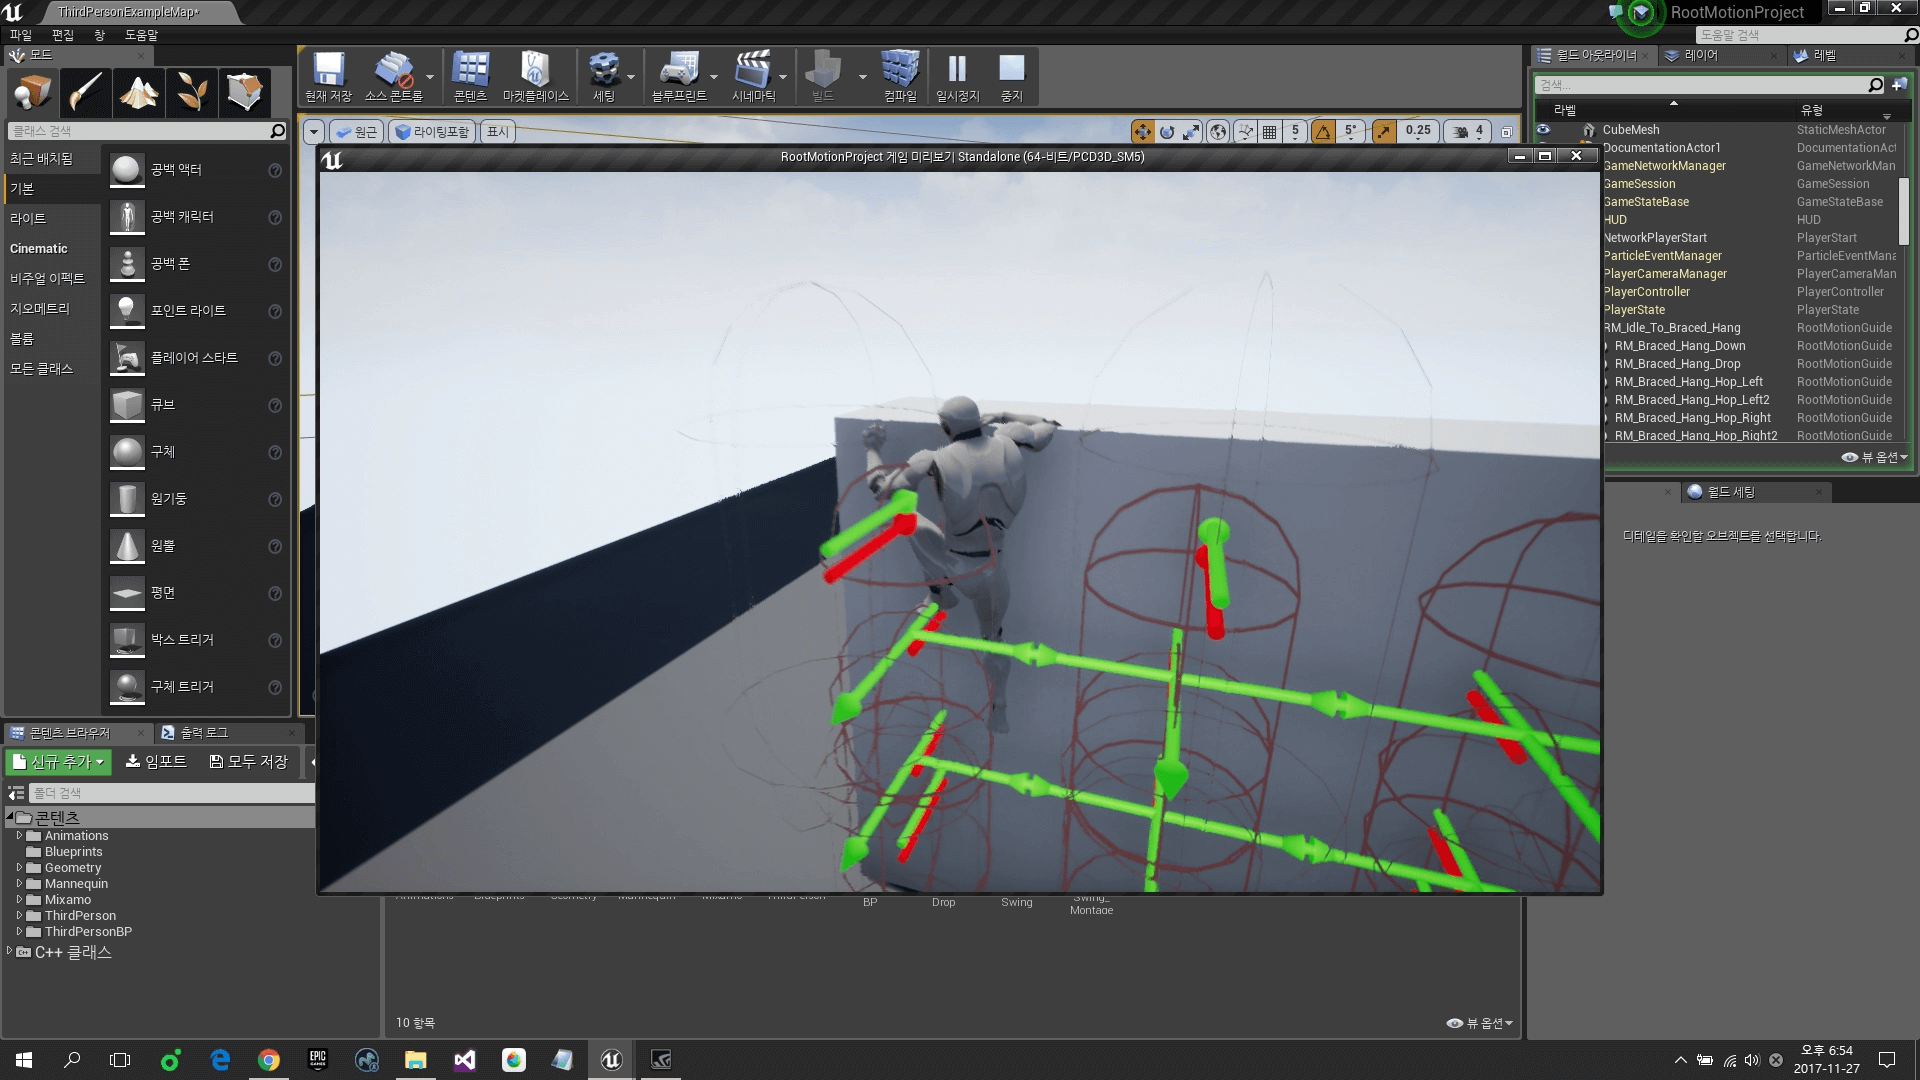This screenshot has height=1080, width=1920.
Task: Open viewport options dropdown arrow
Action: click(314, 131)
